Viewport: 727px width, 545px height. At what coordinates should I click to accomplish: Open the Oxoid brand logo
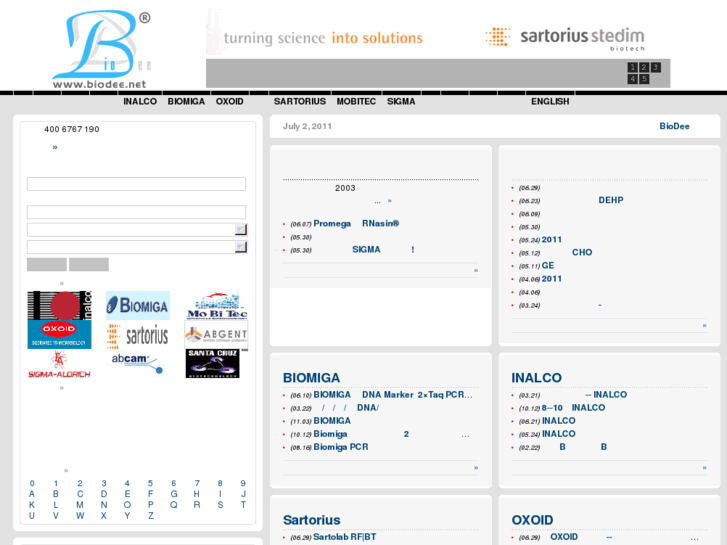59,334
